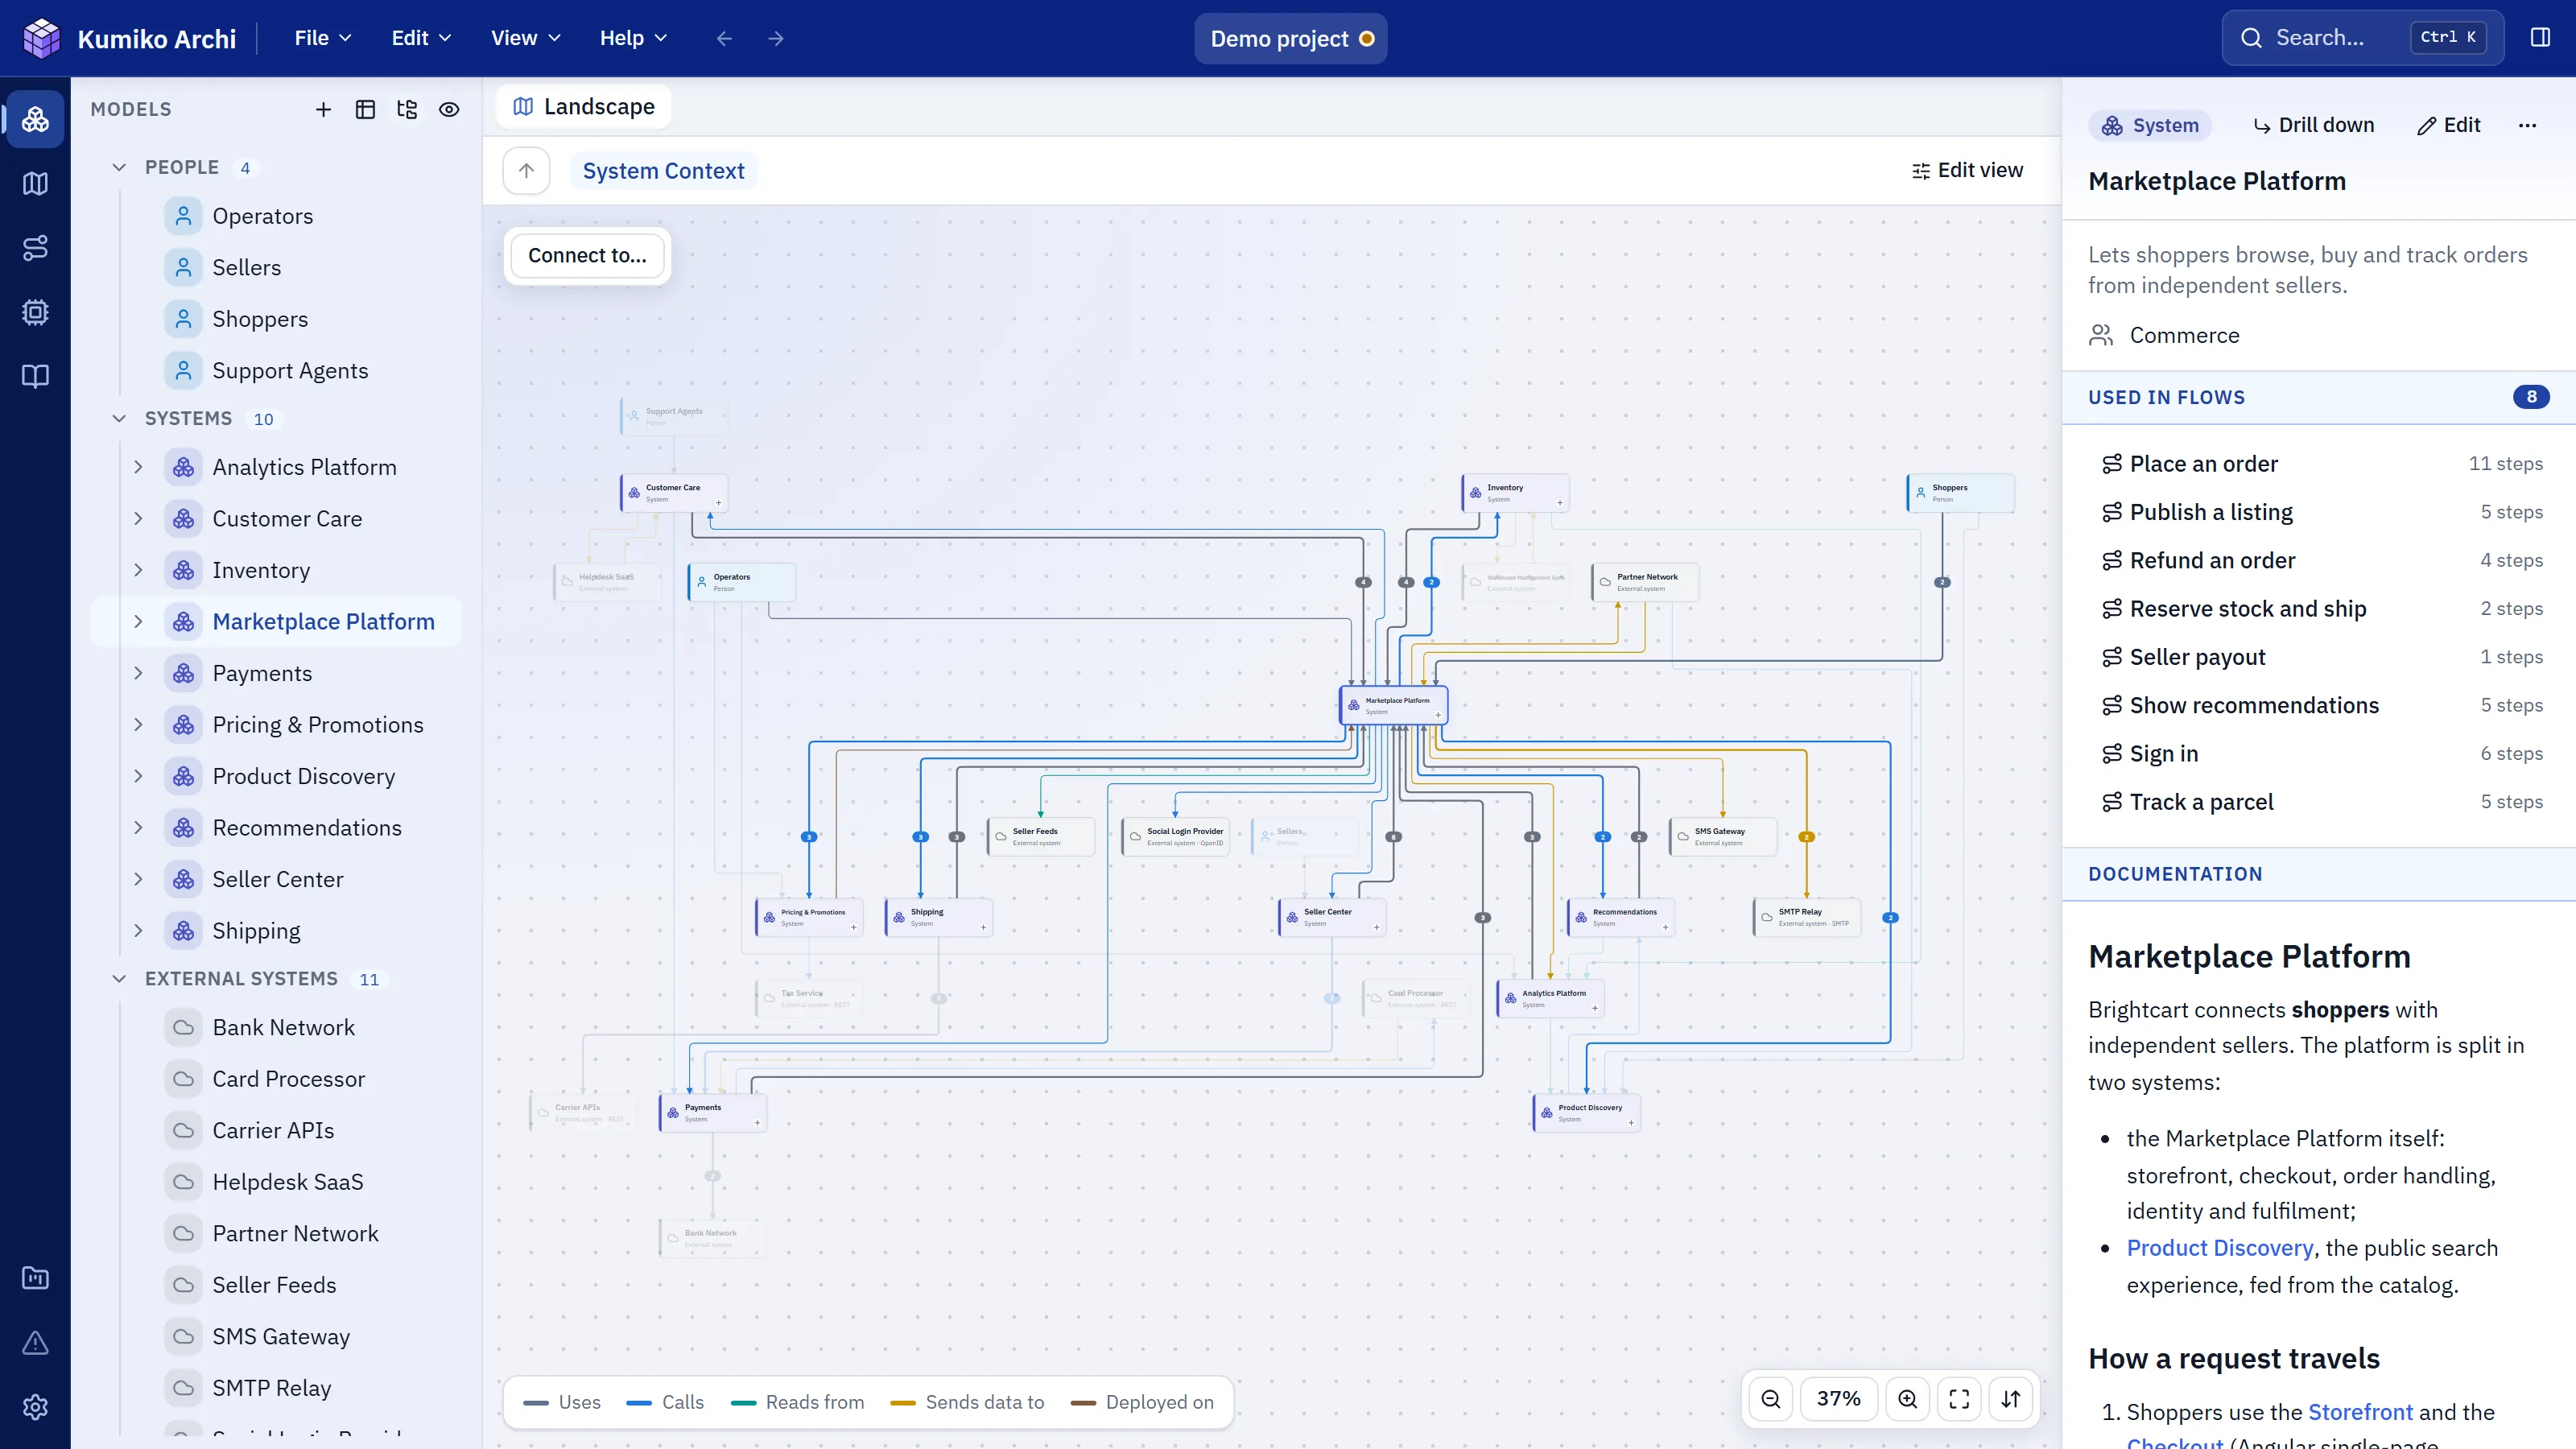Add a new model with plus icon

(x=323, y=110)
